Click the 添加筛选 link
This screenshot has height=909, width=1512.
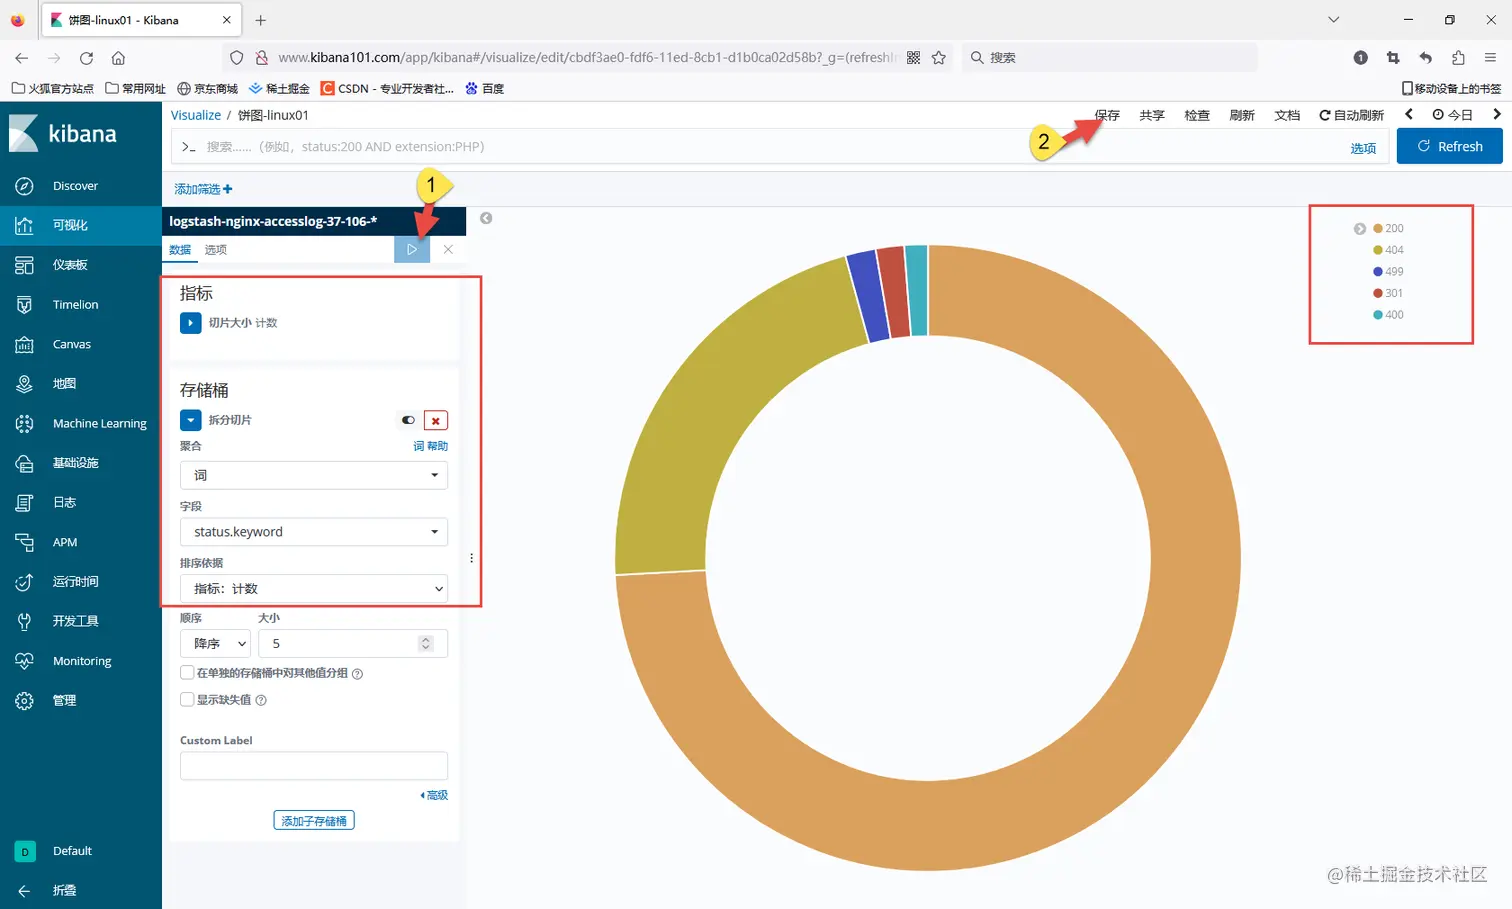203,189
